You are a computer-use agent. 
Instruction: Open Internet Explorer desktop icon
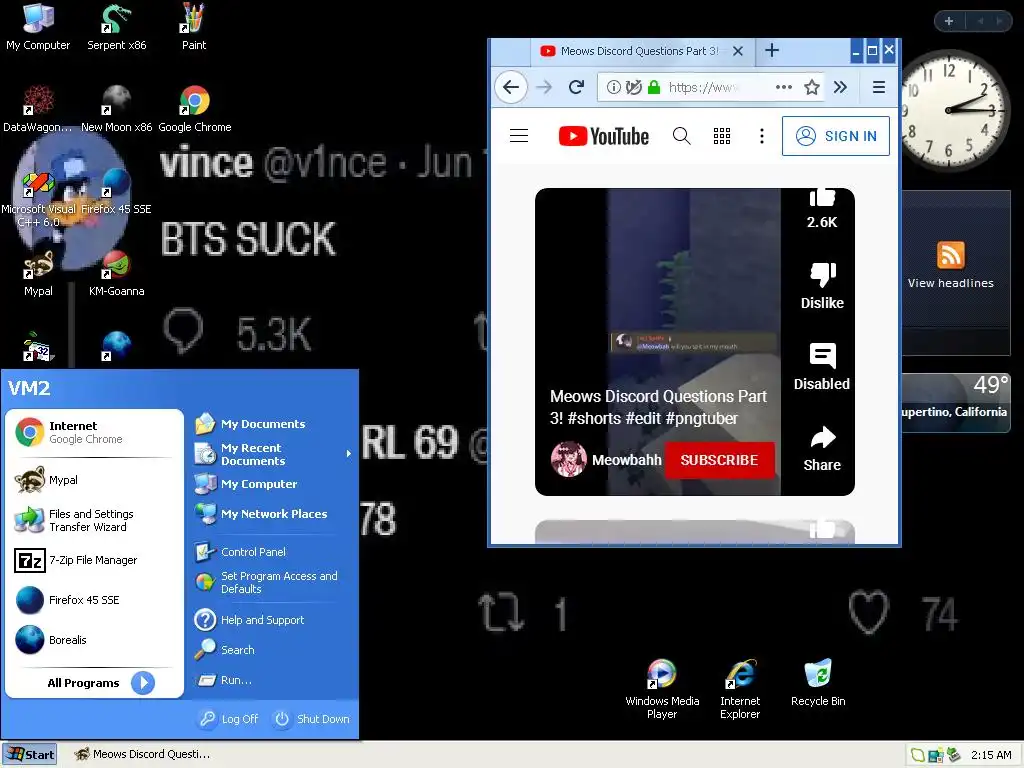click(740, 688)
